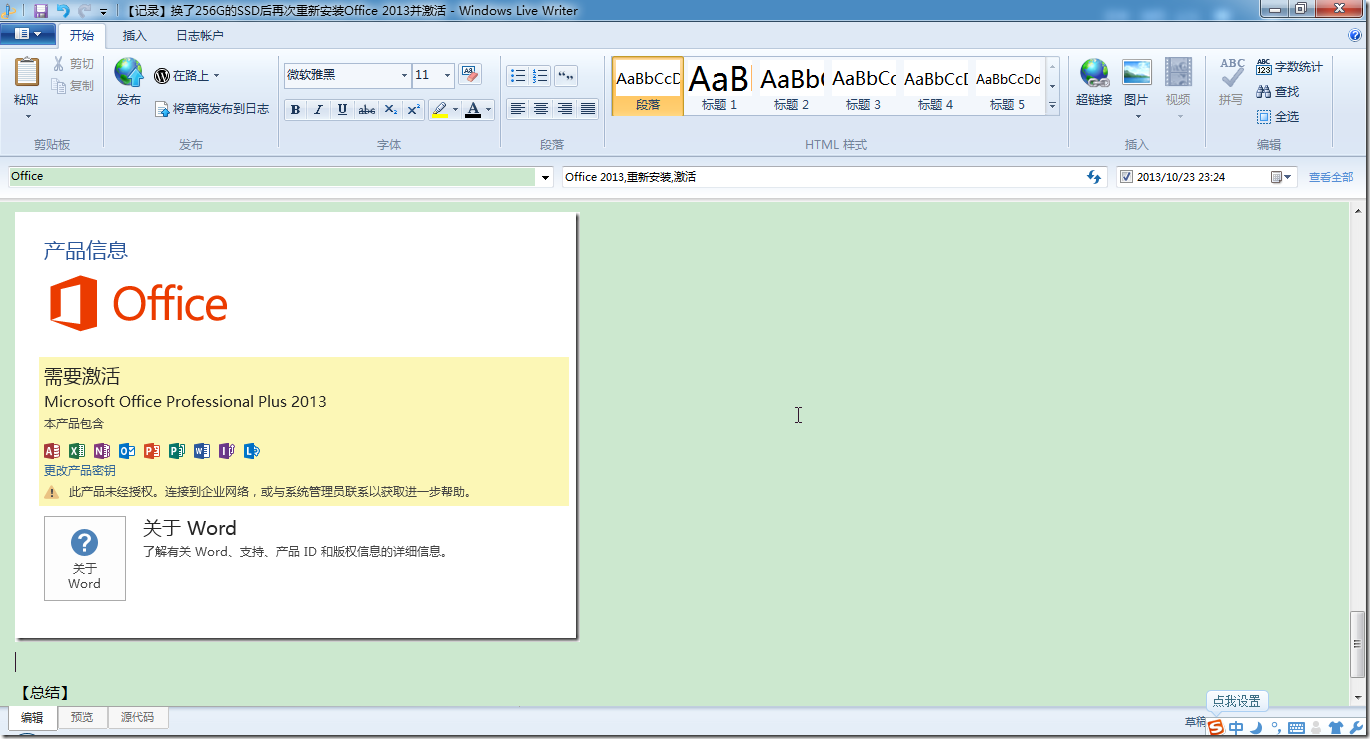The image size is (1370, 739).
Task: Open the 在路上 blog account dropdown
Action: tap(187, 75)
